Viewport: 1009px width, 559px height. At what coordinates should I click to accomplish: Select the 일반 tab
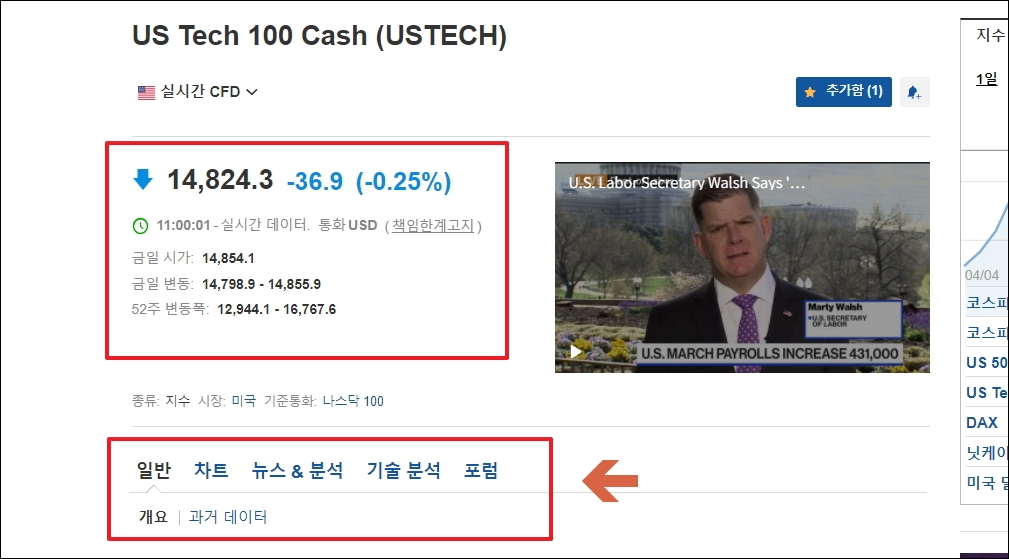pyautogui.click(x=154, y=470)
